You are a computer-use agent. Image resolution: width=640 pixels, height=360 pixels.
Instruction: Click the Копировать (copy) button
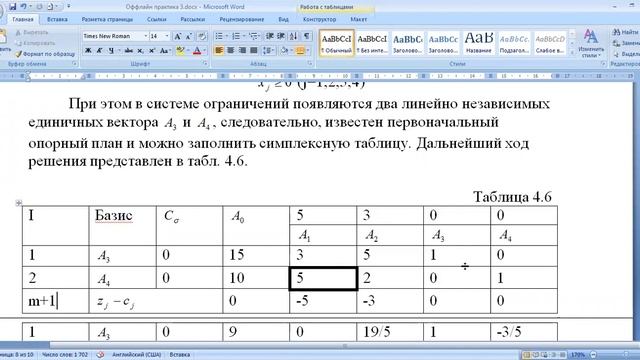point(35,43)
